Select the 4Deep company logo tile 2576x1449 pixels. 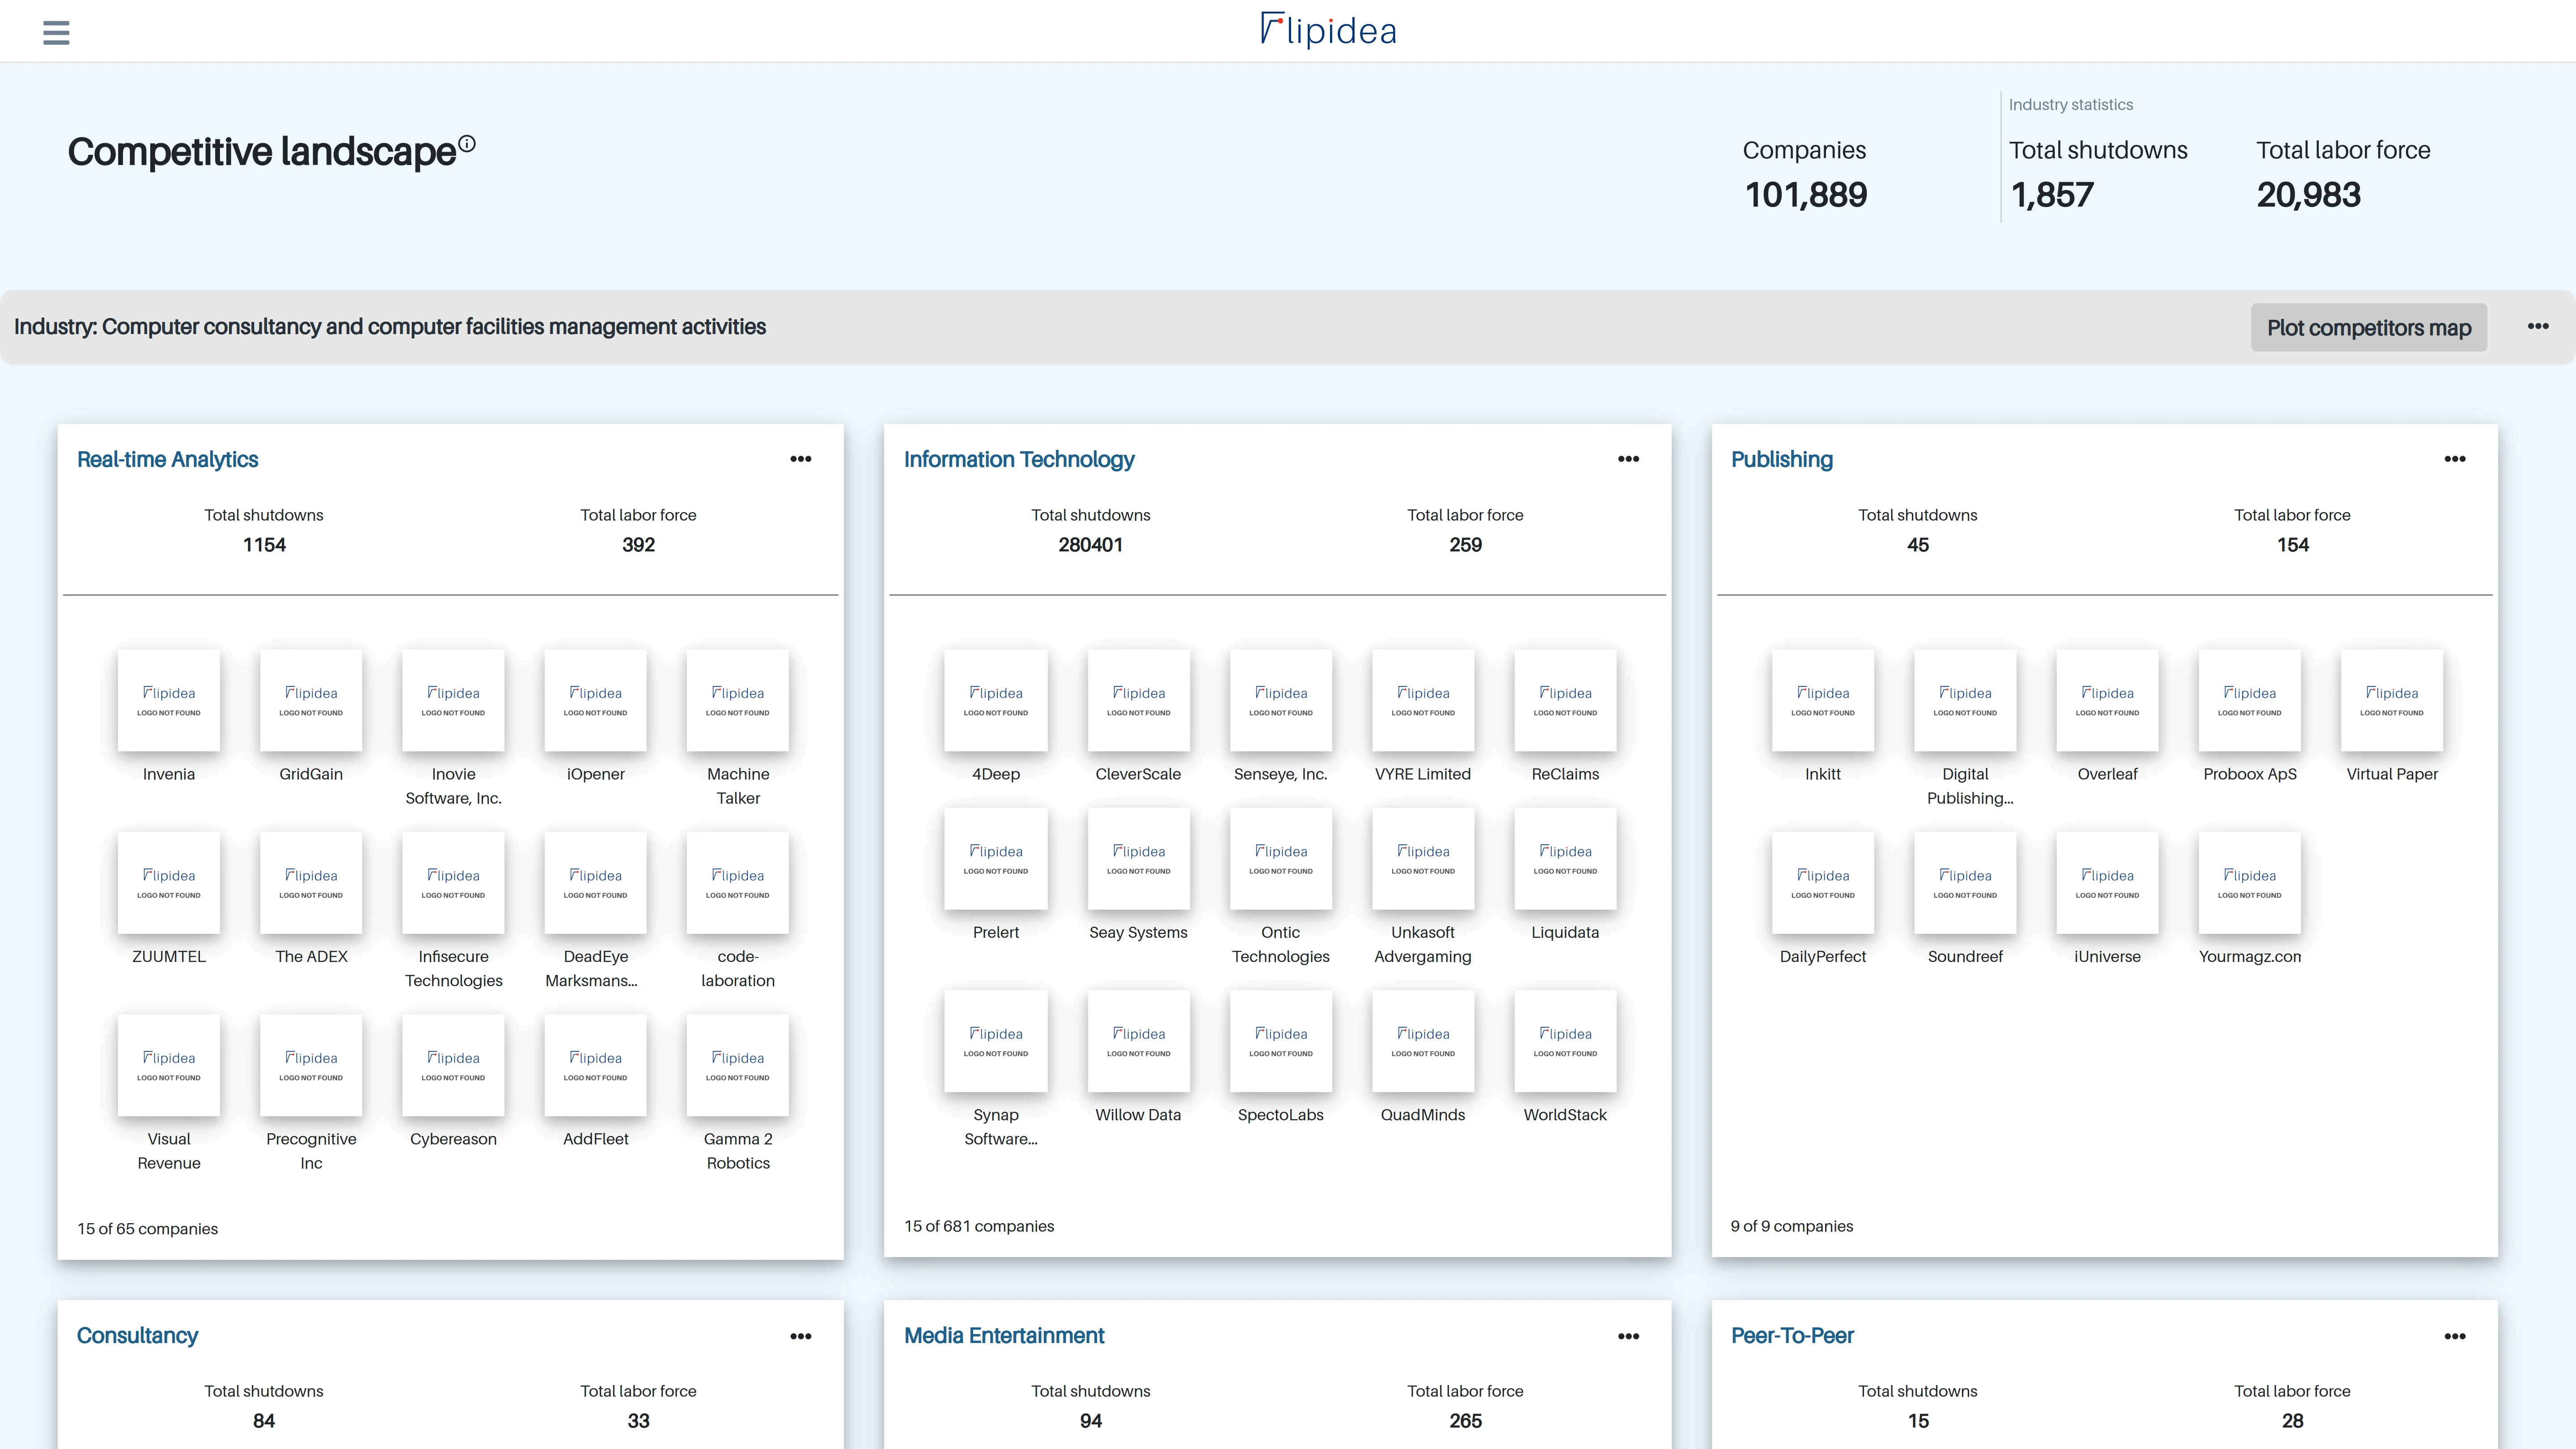[996, 700]
